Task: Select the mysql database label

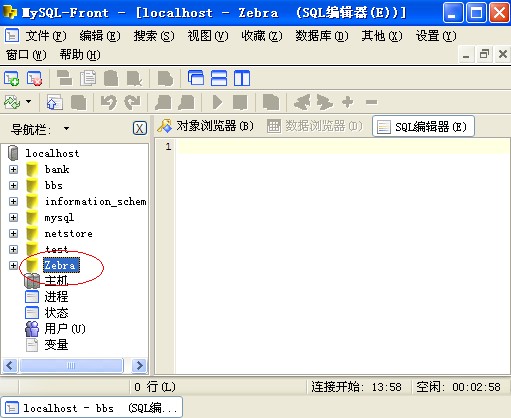Action: (x=59, y=218)
